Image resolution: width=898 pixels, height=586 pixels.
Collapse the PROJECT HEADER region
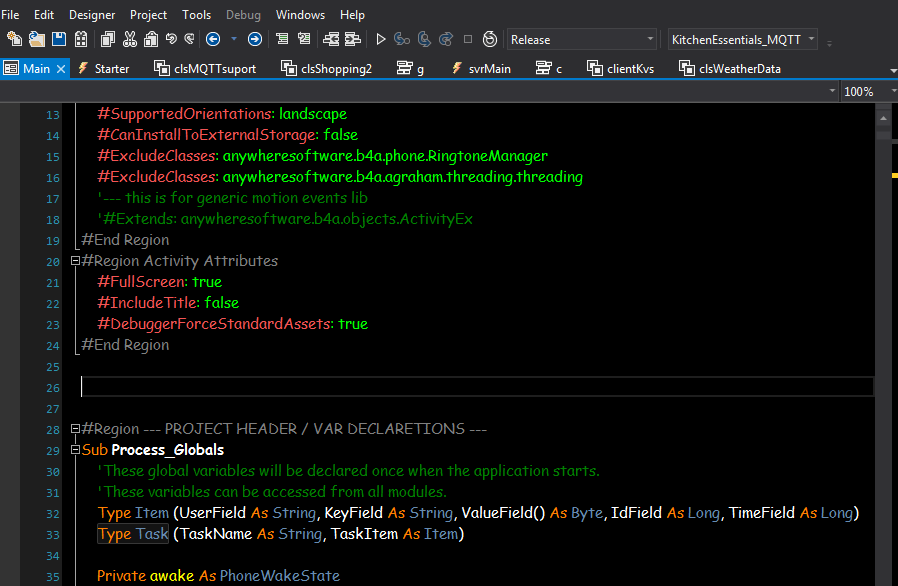click(75, 428)
